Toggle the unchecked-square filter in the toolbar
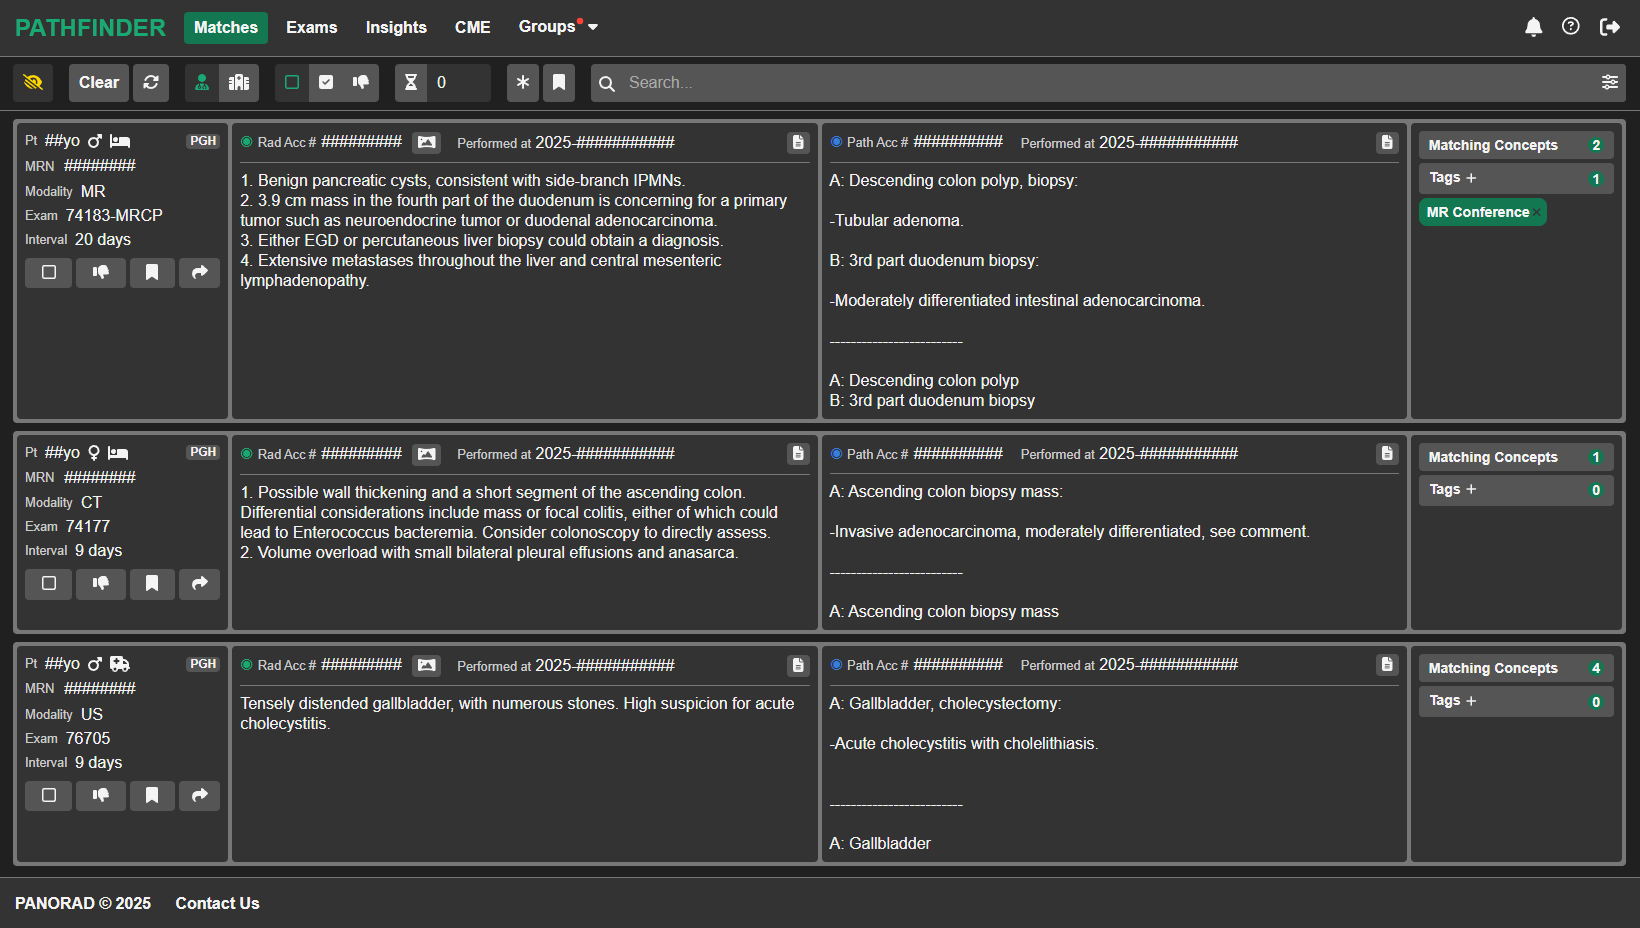Screen dimensions: 1640x928 tap(292, 83)
